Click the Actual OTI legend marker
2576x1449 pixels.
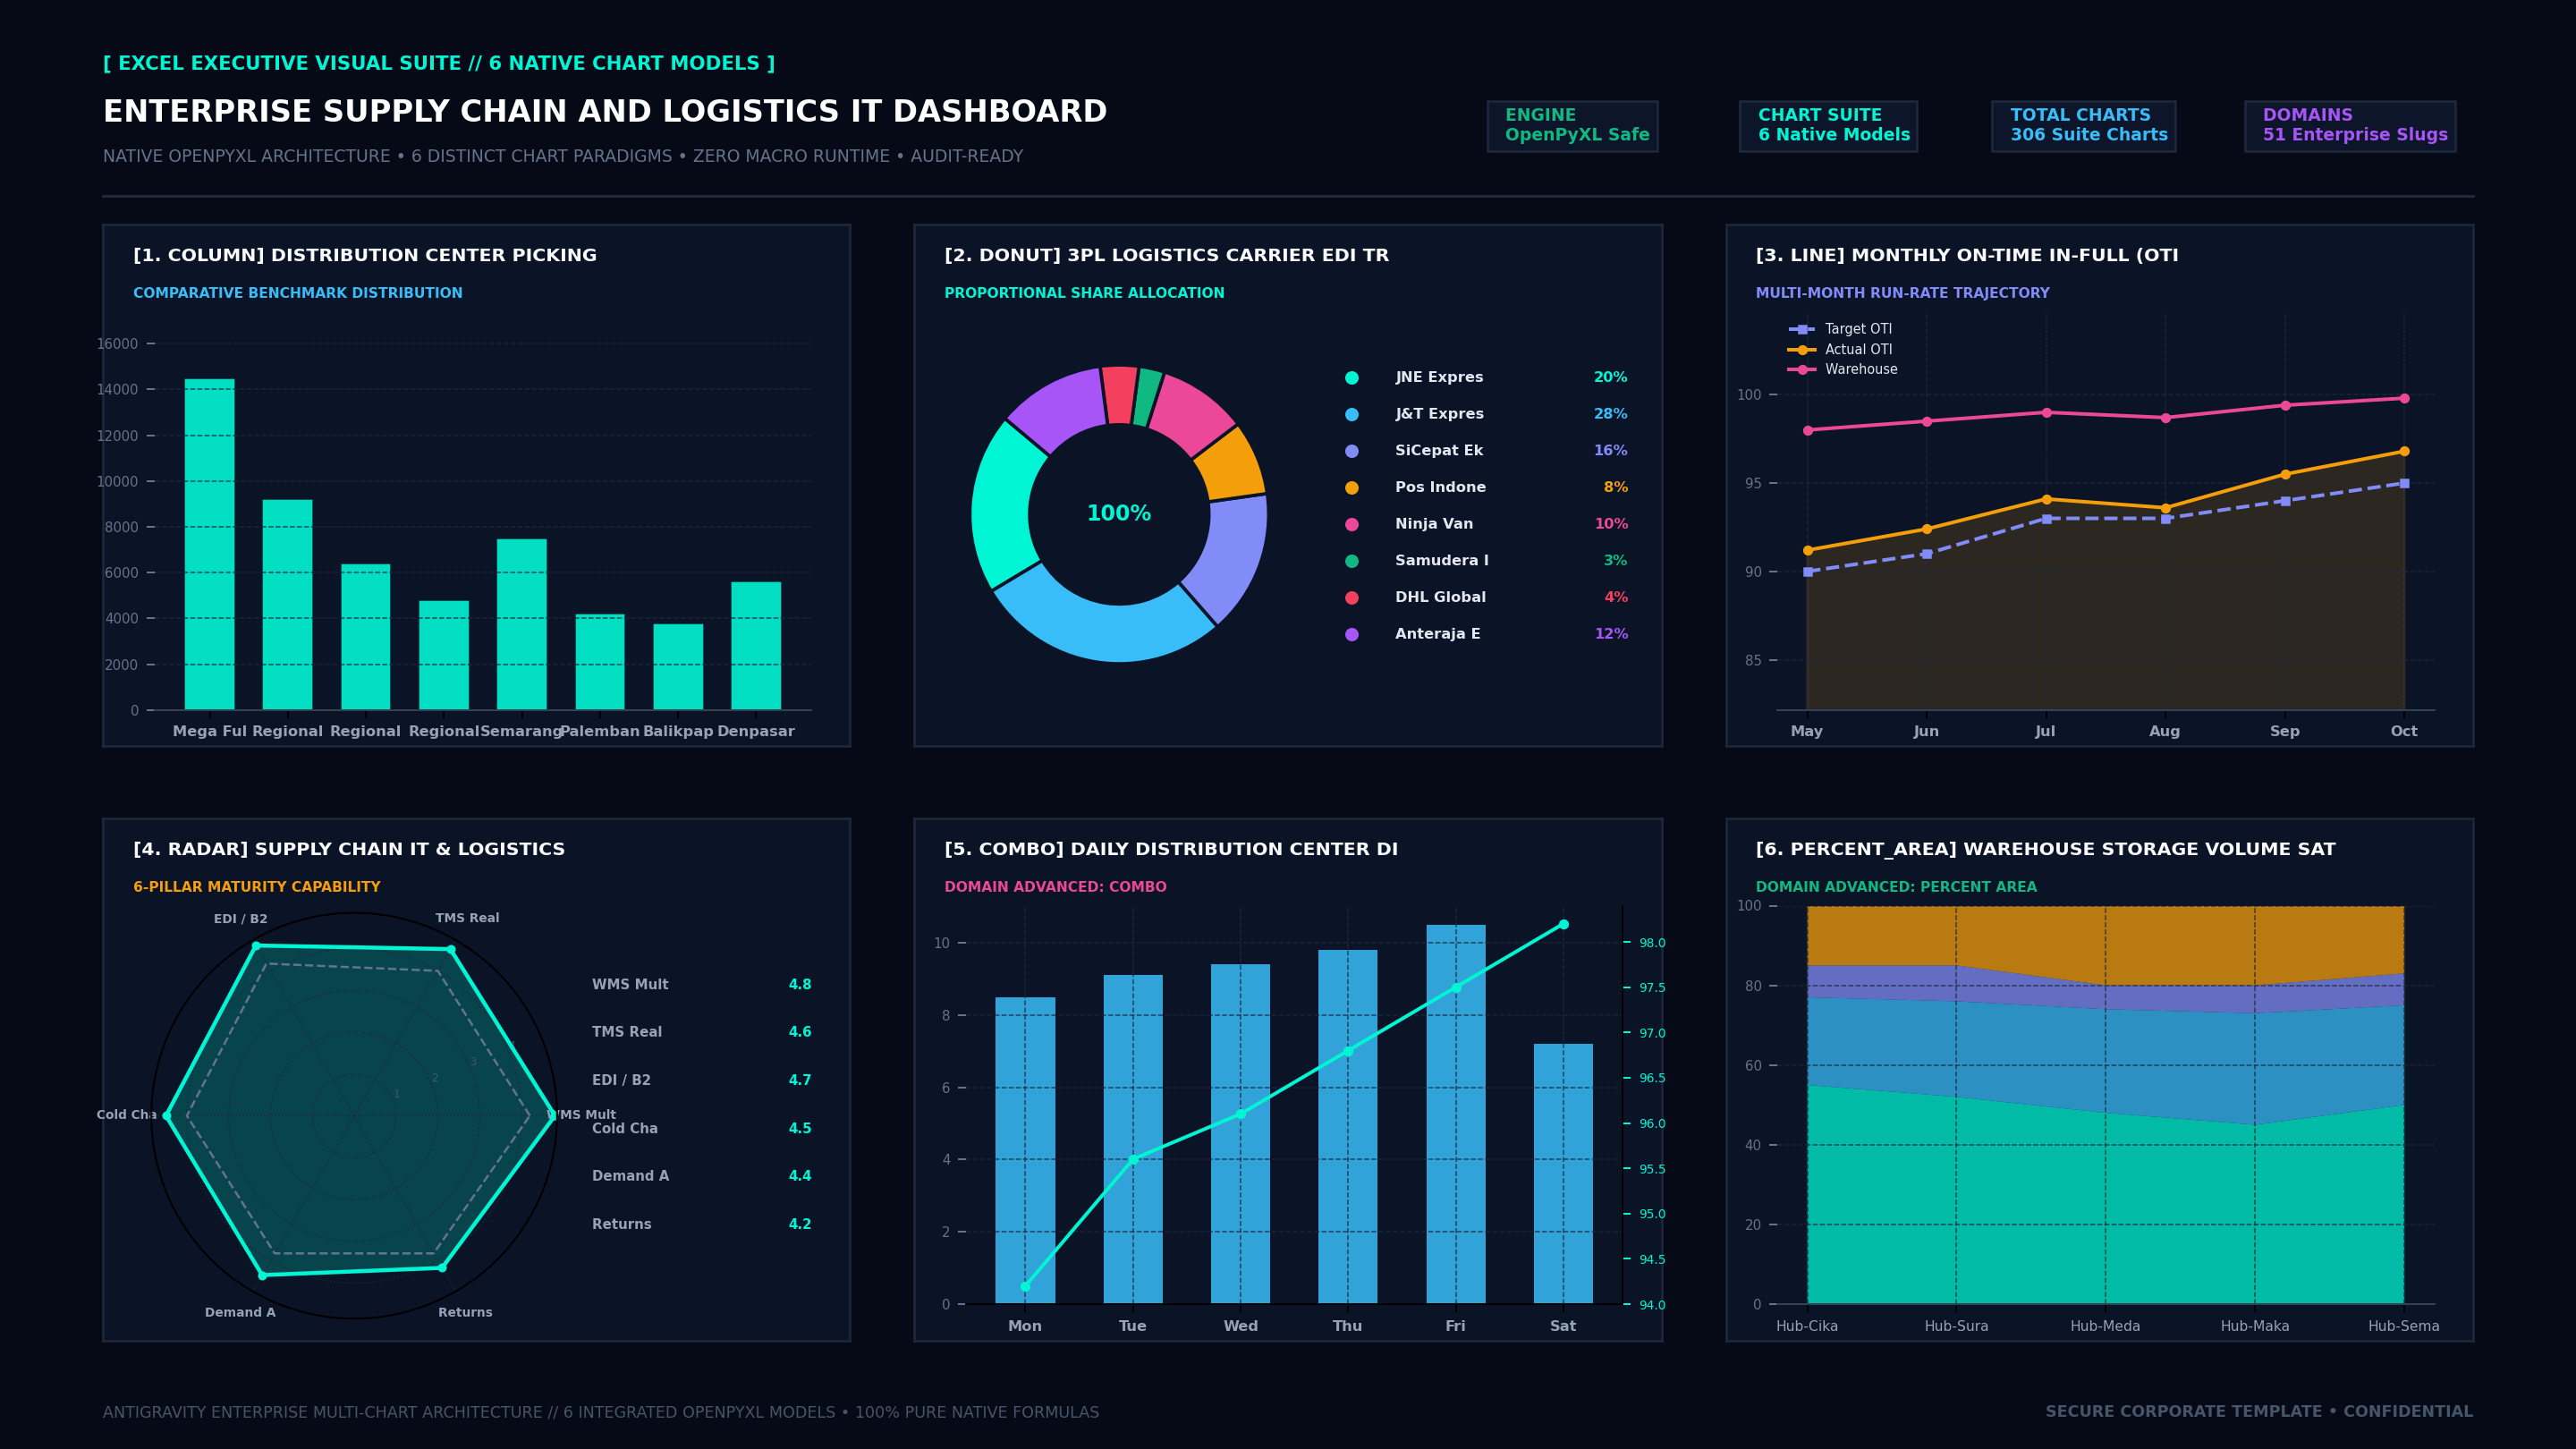pyautogui.click(x=1801, y=350)
